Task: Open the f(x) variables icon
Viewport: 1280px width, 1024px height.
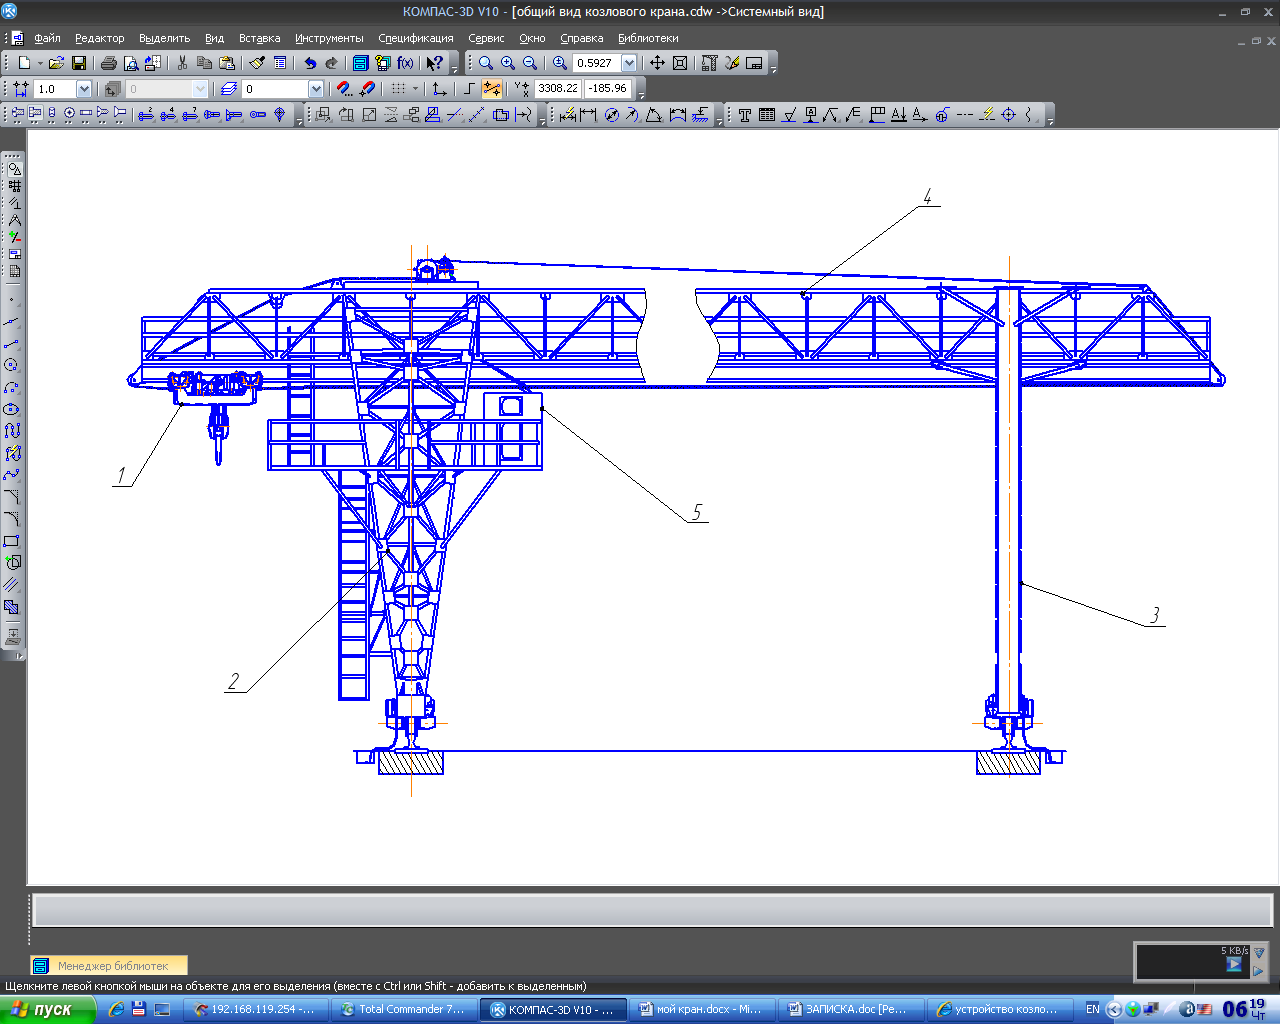Action: (405, 63)
